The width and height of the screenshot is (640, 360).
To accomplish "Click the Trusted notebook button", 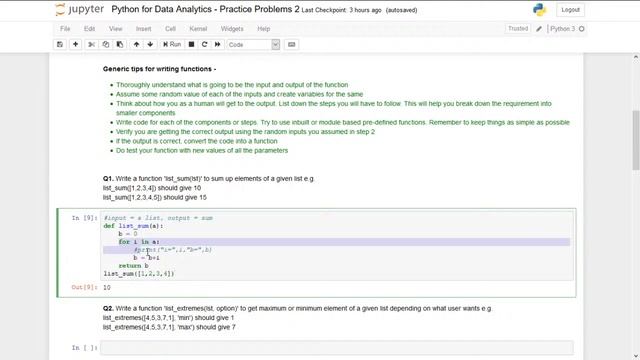I will (518, 29).
